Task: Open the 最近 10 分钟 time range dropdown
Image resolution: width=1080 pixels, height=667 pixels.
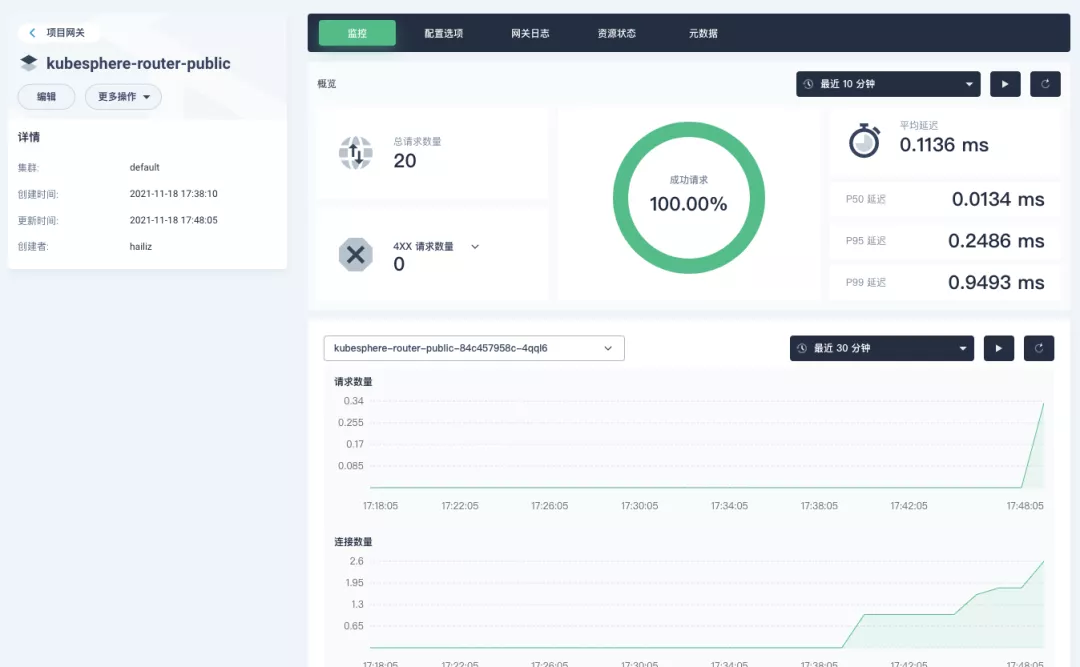Action: (x=888, y=84)
